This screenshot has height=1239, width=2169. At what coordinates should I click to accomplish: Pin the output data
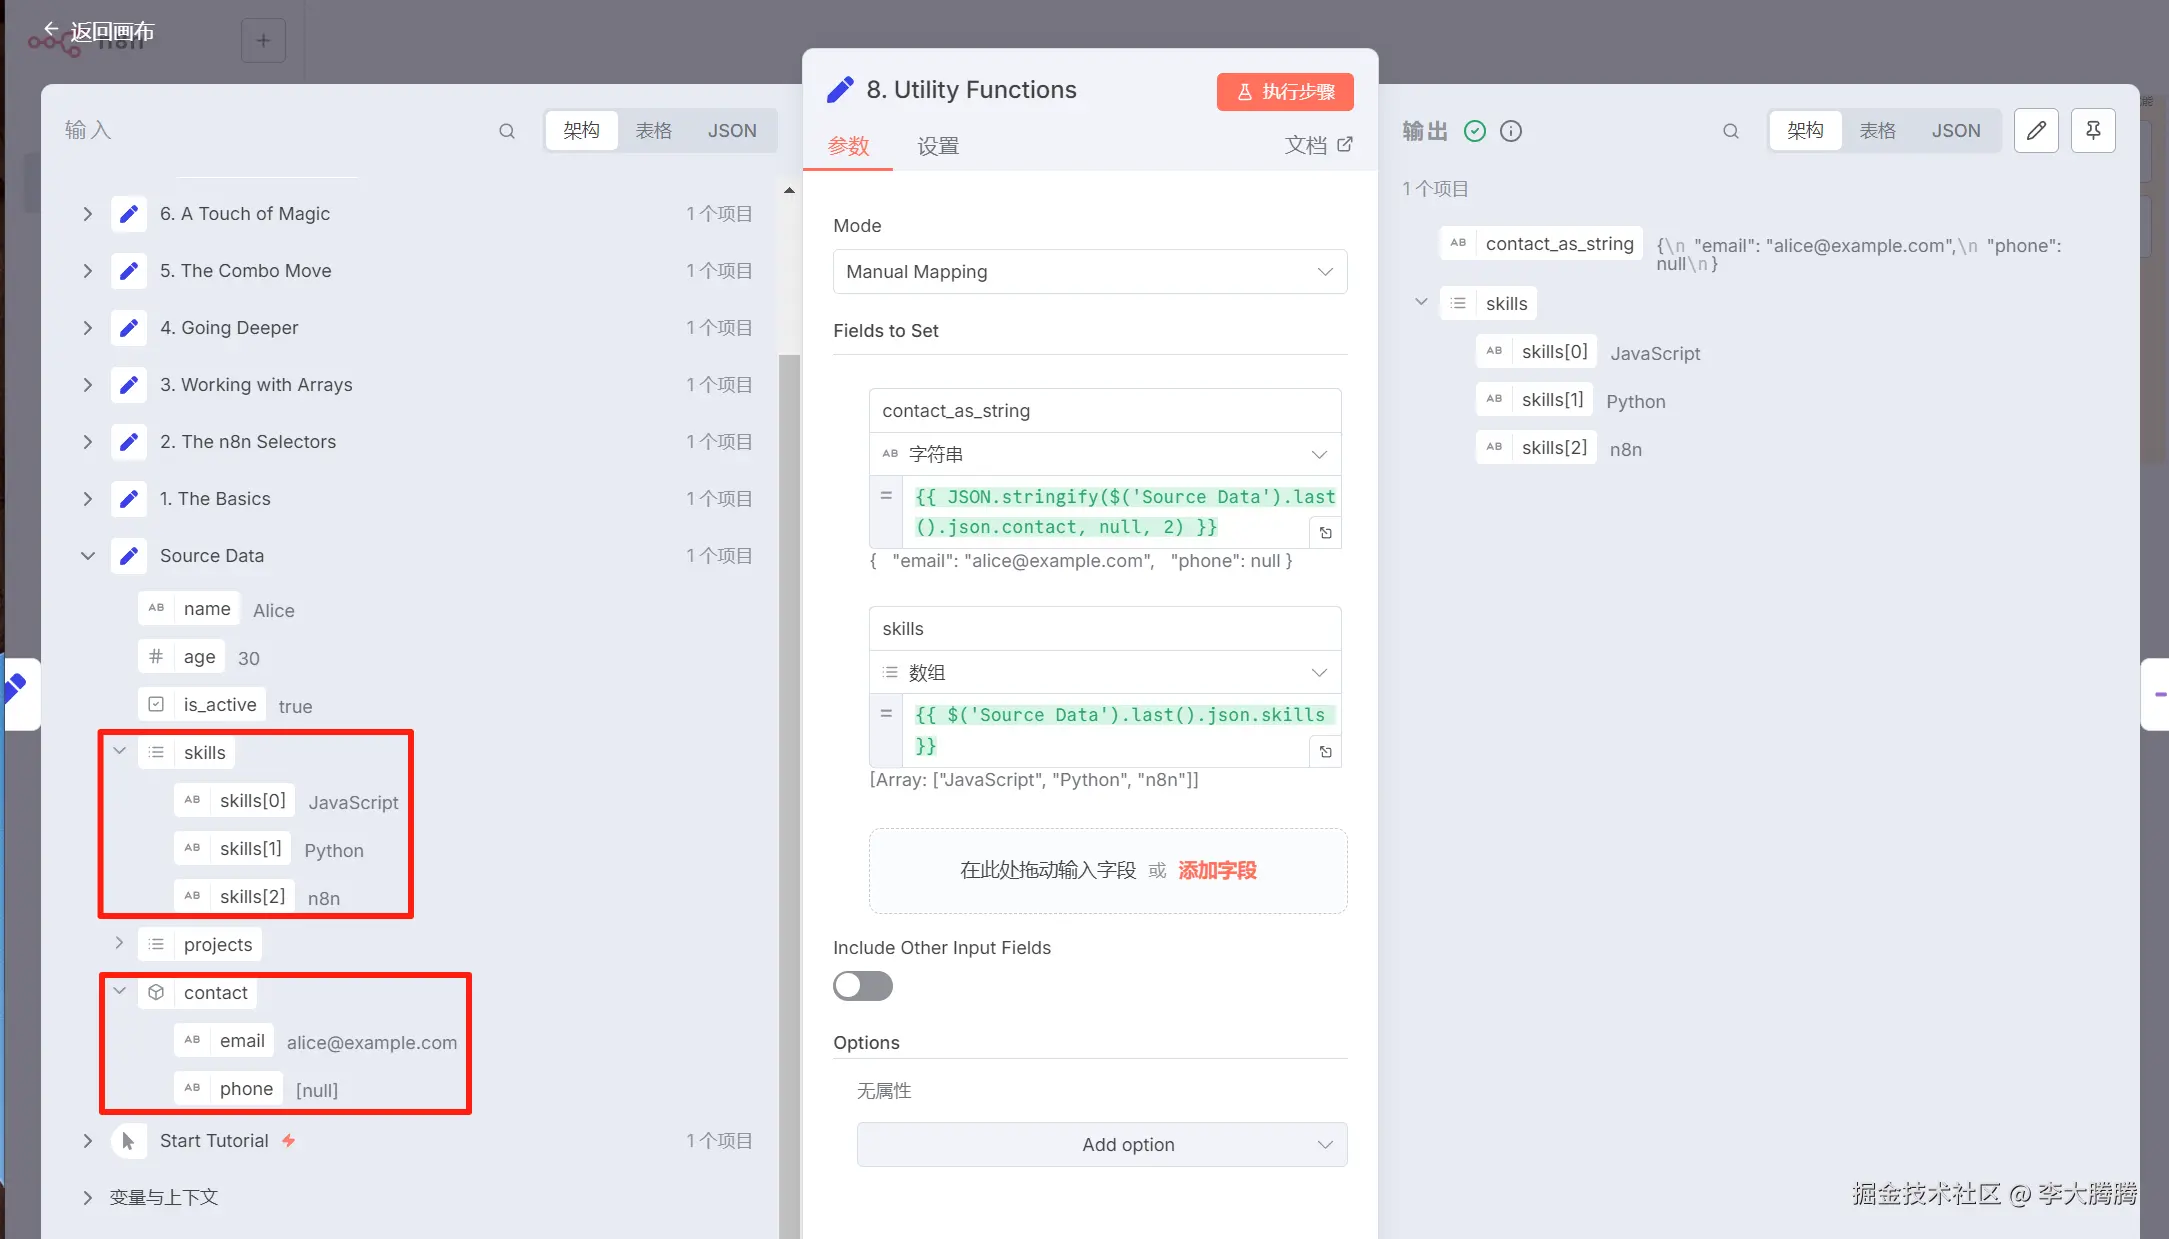(x=2093, y=130)
